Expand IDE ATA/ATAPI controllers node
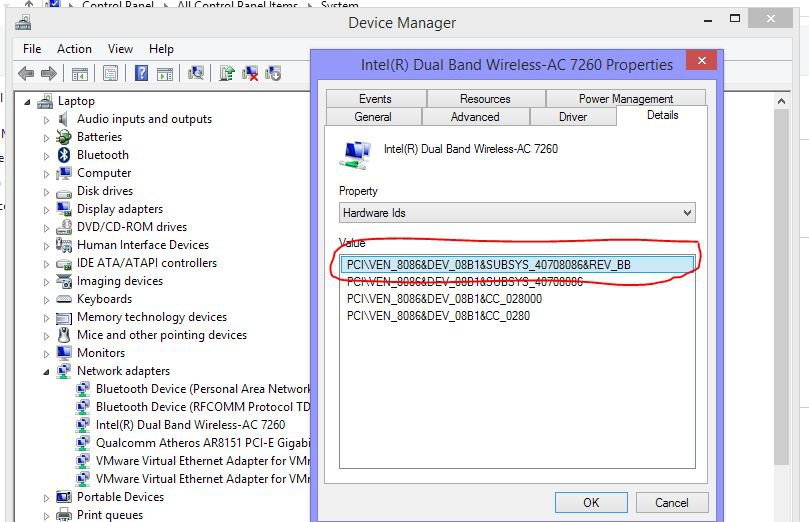Screen dimensions: 809x522 point(46,264)
